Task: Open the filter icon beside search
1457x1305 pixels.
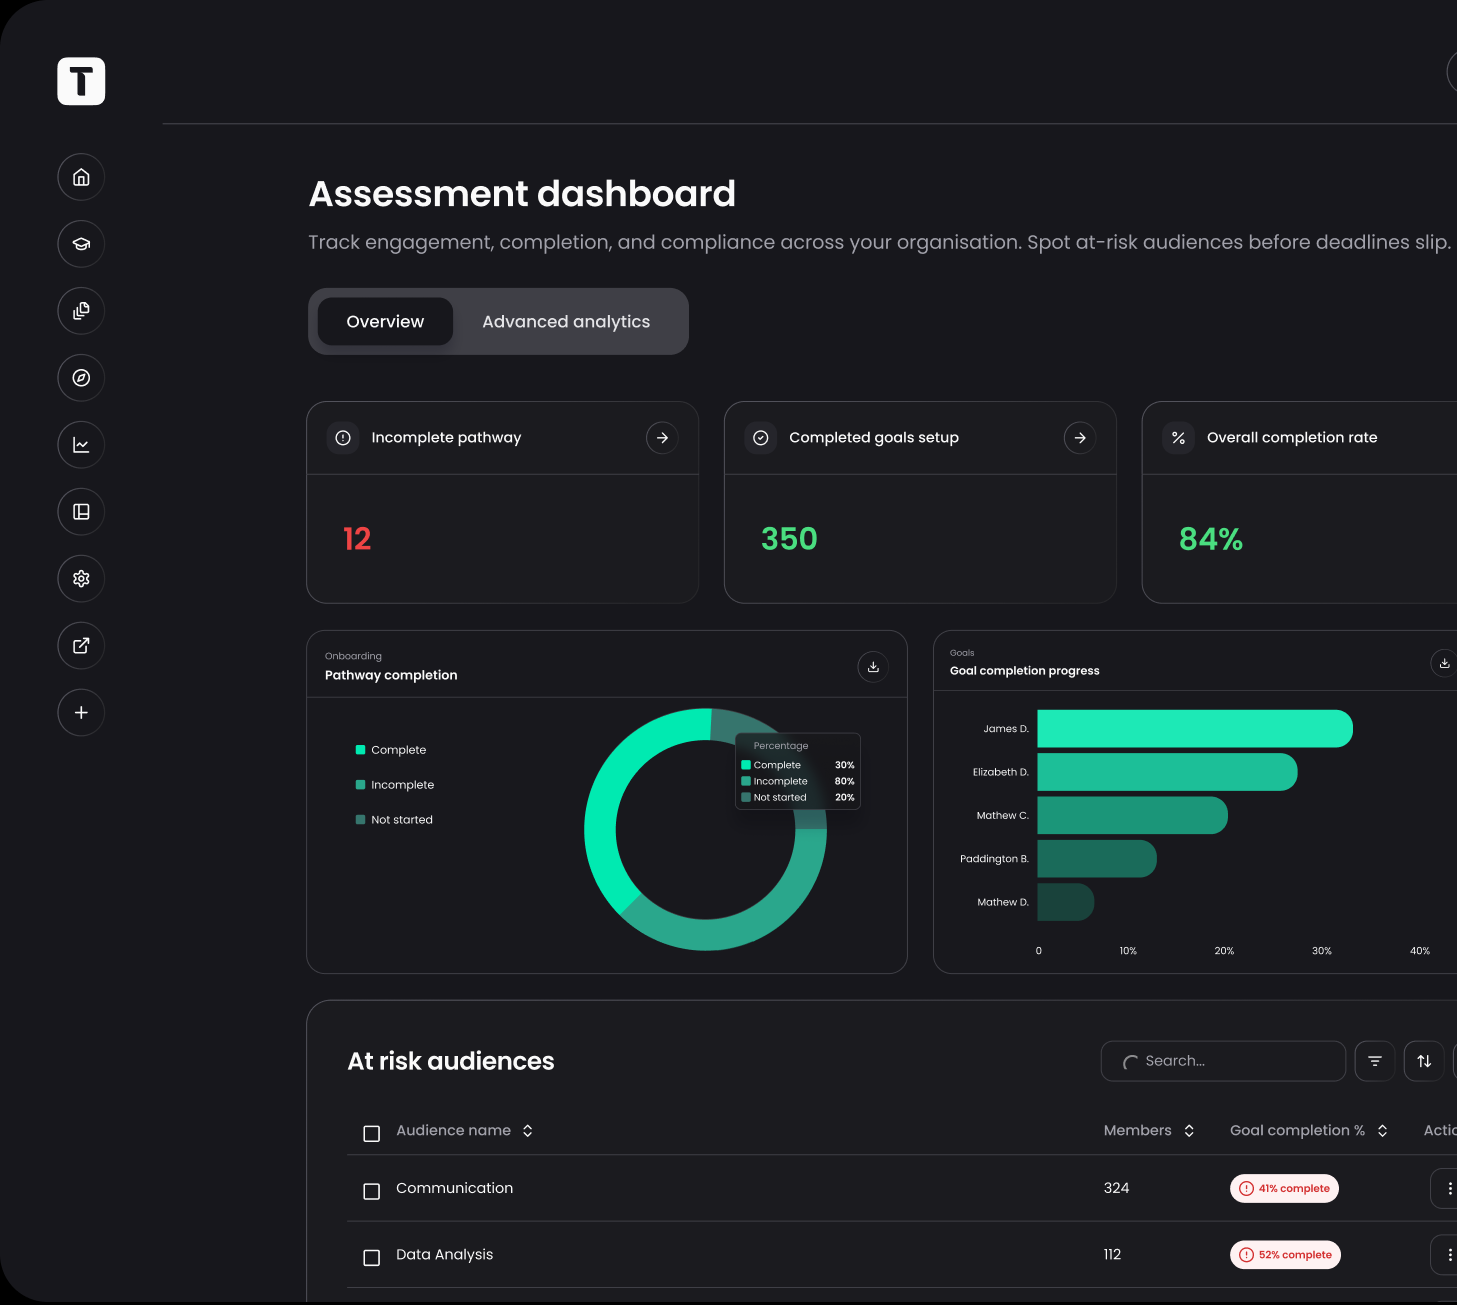Action: coord(1375,1061)
